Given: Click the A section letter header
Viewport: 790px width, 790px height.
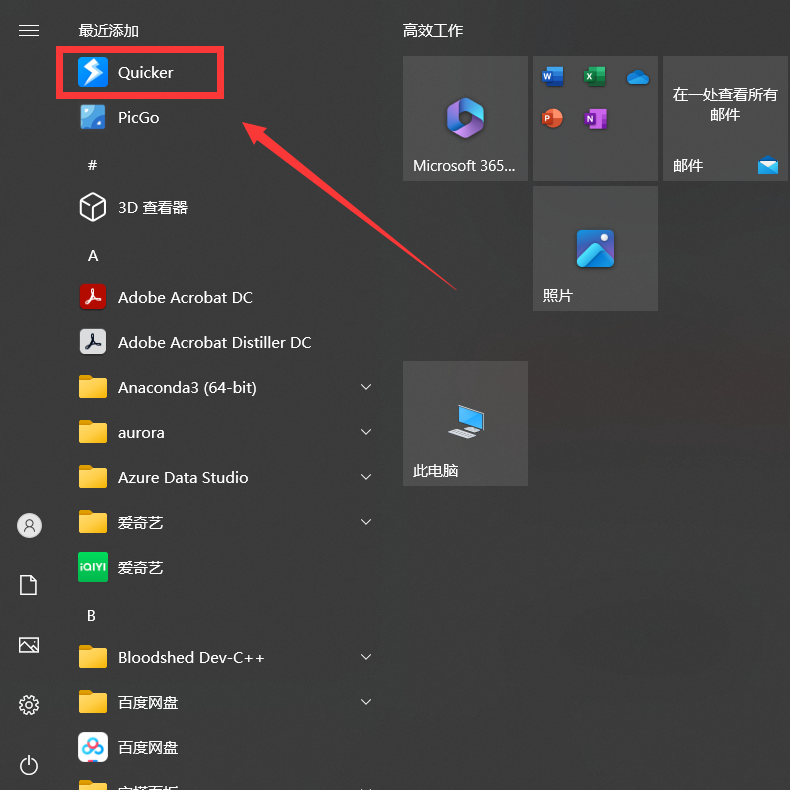Looking at the screenshot, I should (x=93, y=256).
